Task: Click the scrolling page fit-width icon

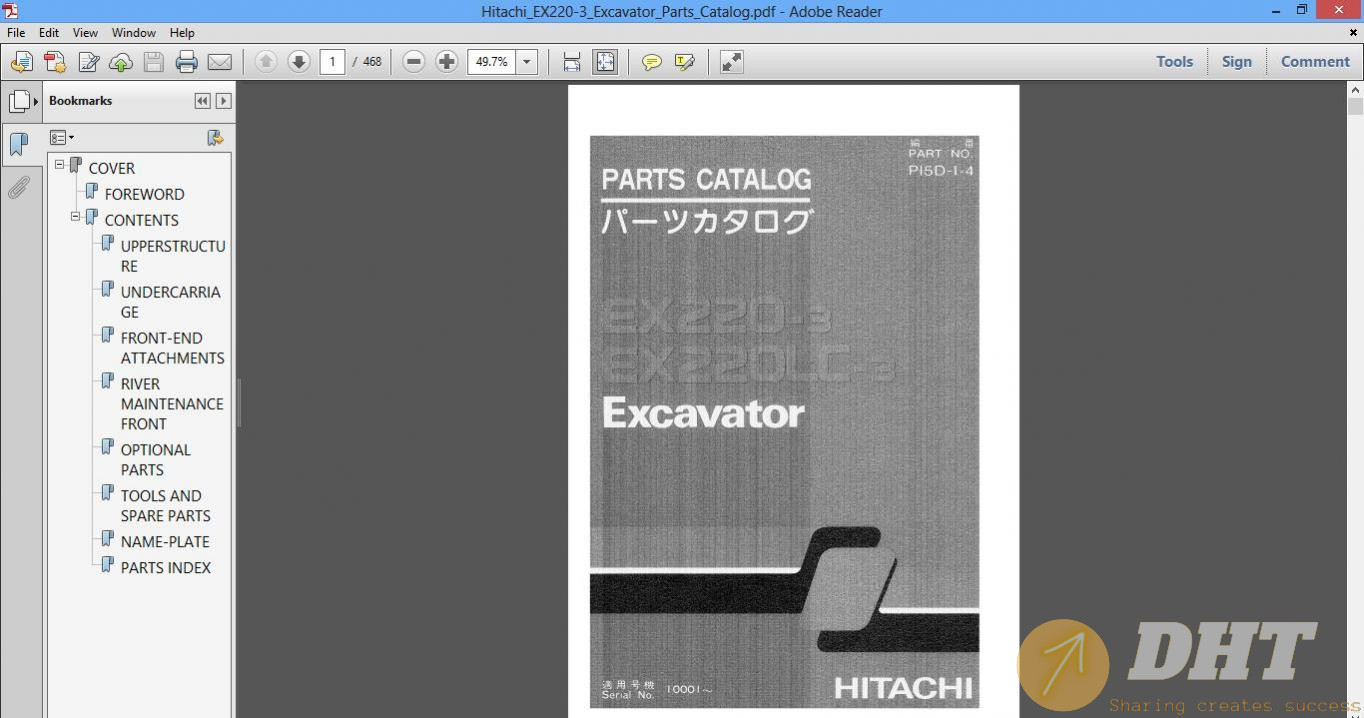Action: tap(572, 62)
